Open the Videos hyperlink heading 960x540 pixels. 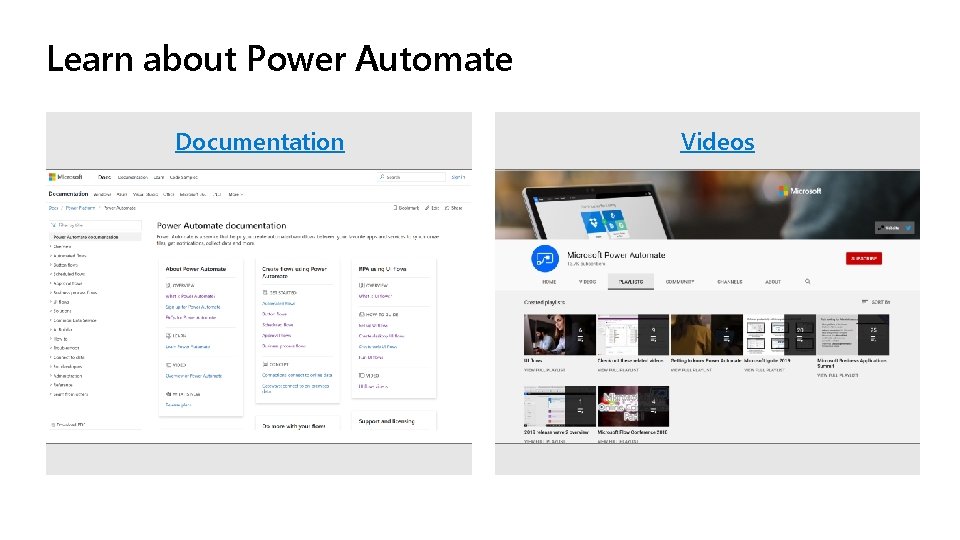click(717, 142)
